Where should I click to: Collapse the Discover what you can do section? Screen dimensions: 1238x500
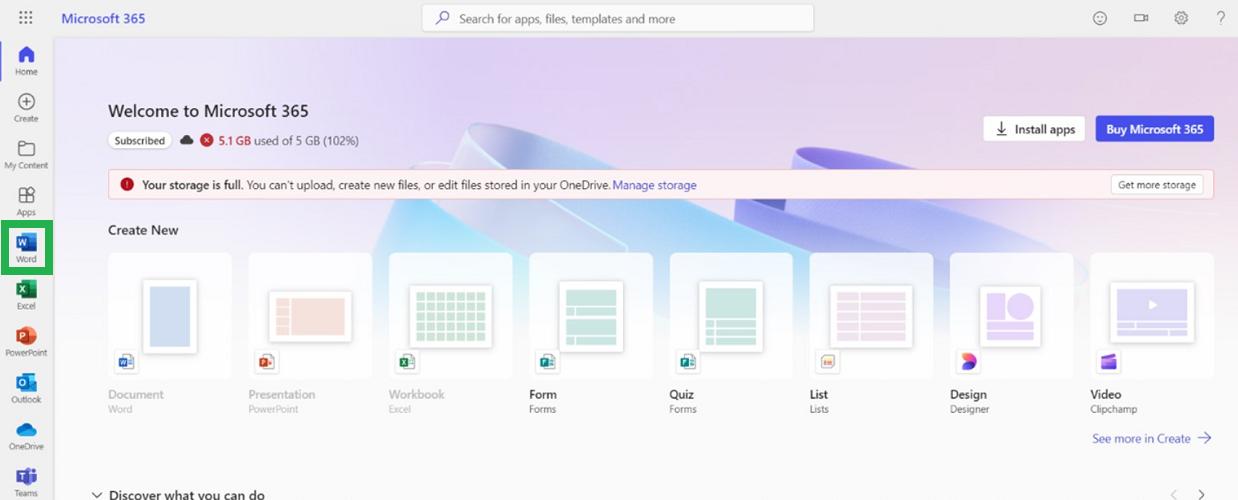pyautogui.click(x=97, y=494)
